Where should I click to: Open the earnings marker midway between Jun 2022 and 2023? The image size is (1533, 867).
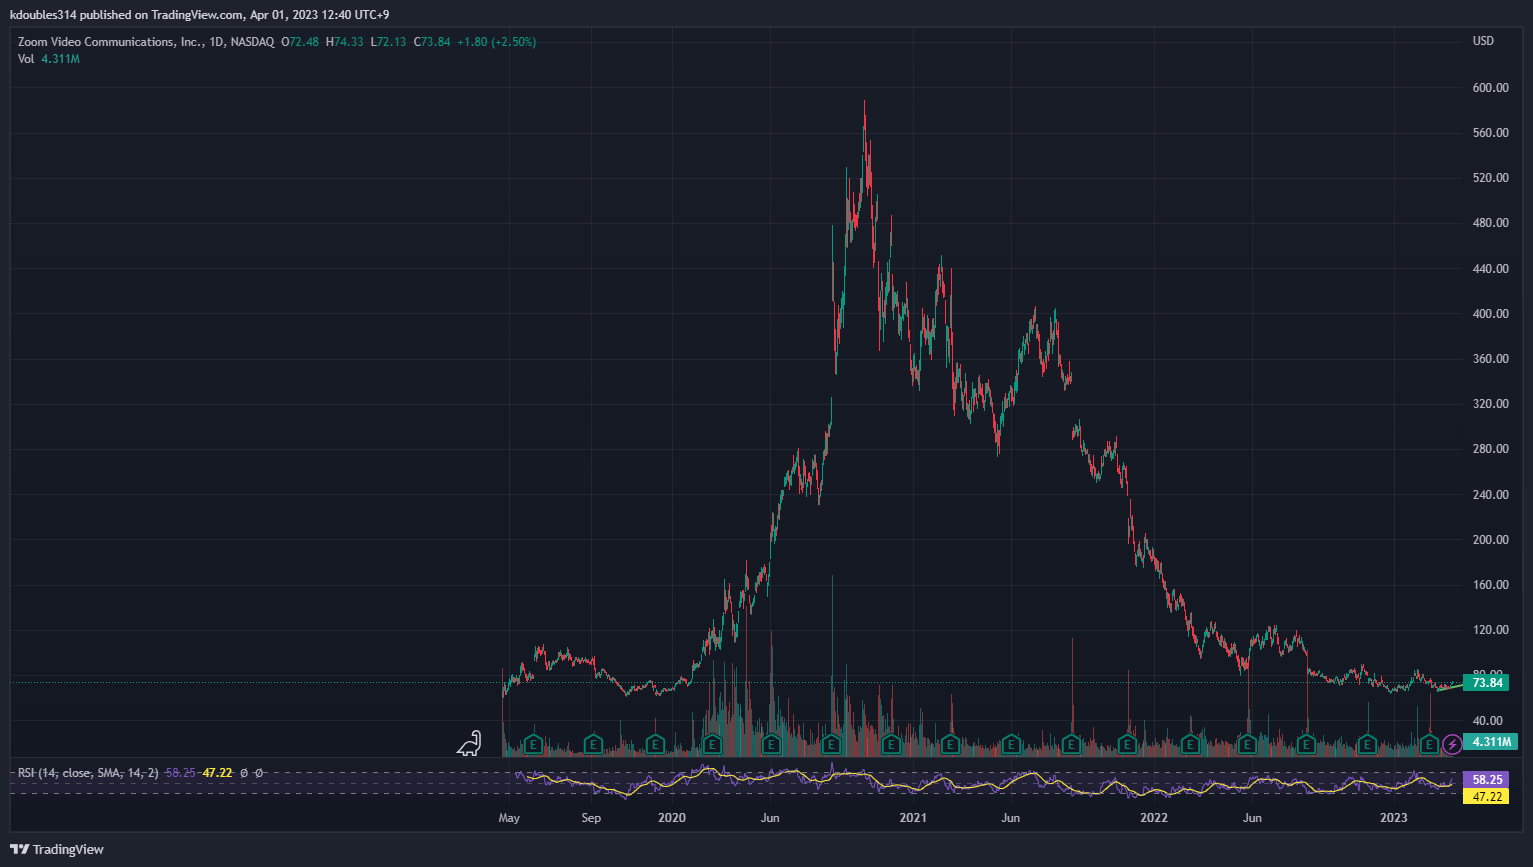coord(1306,744)
